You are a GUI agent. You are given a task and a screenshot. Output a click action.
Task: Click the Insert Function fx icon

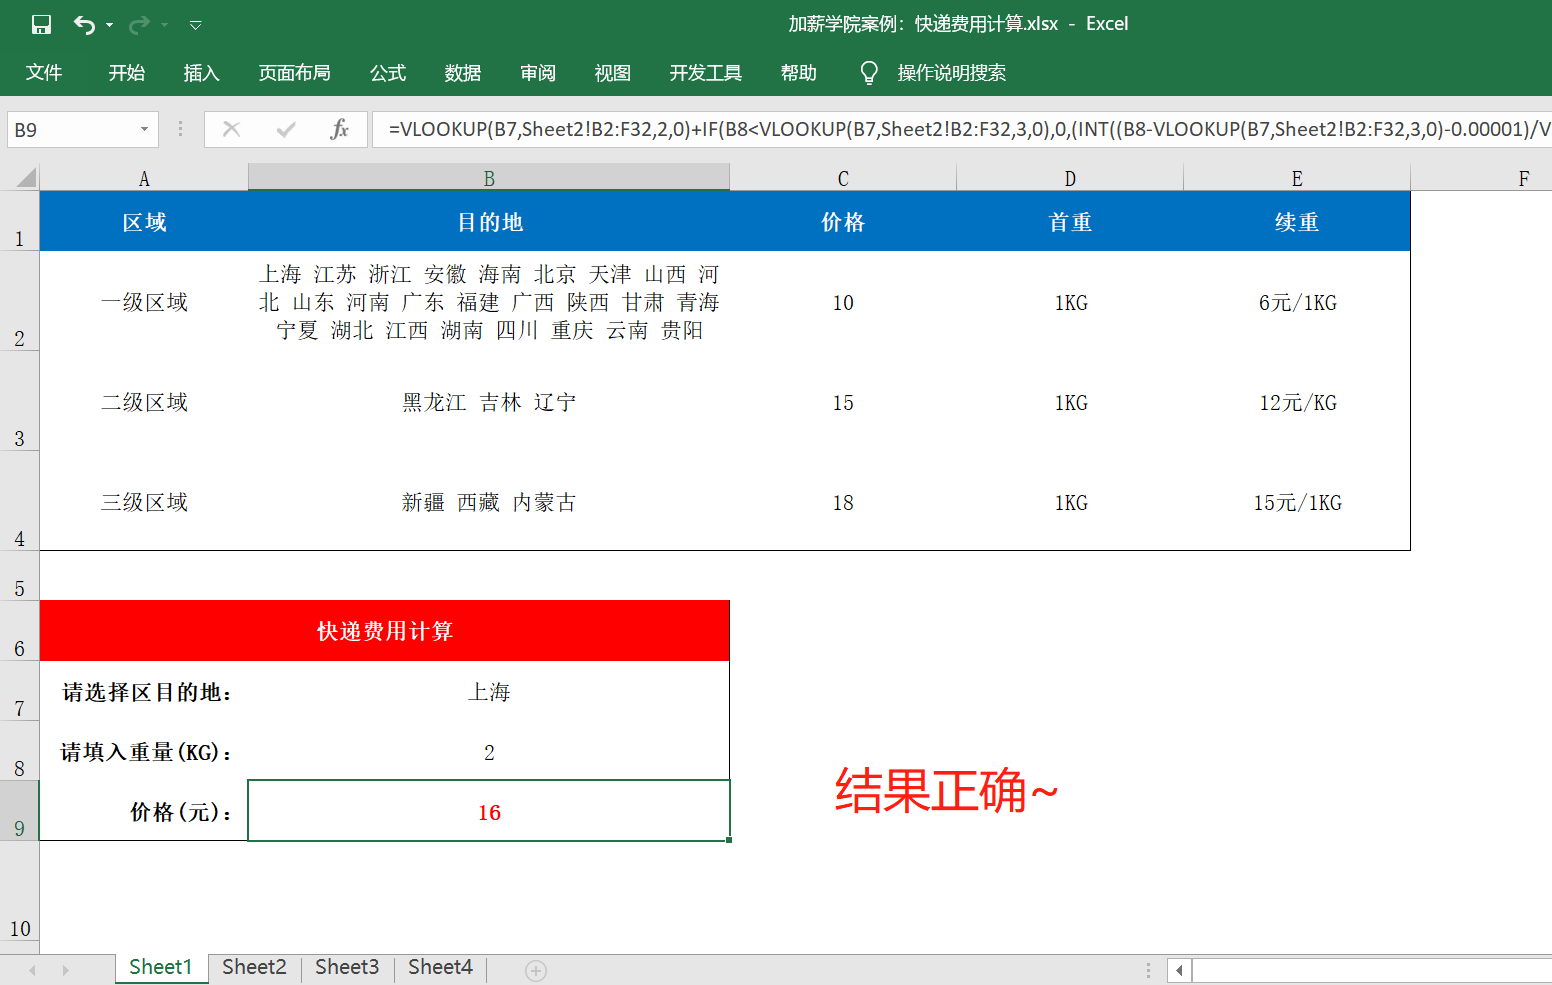pos(339,129)
